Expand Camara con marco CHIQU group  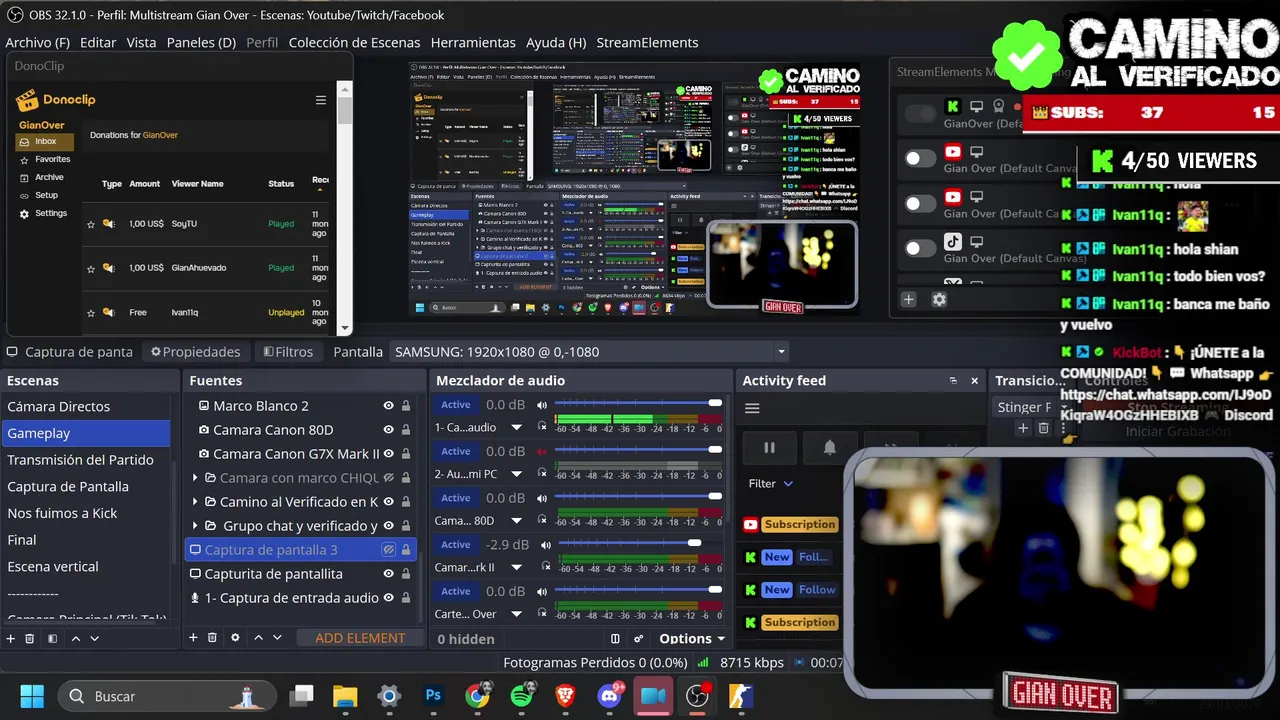coord(195,478)
